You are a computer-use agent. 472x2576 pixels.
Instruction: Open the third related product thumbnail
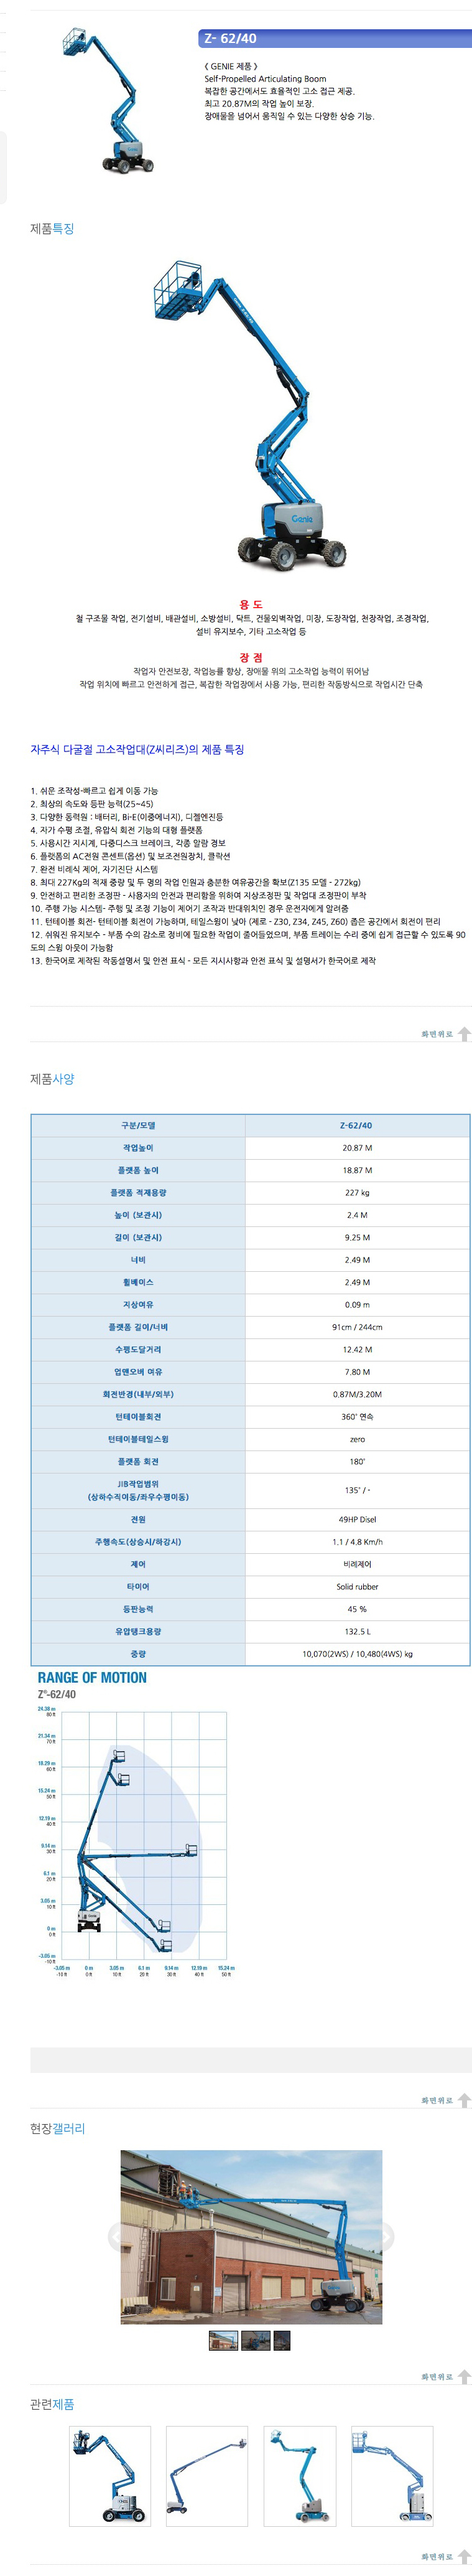click(x=300, y=2476)
